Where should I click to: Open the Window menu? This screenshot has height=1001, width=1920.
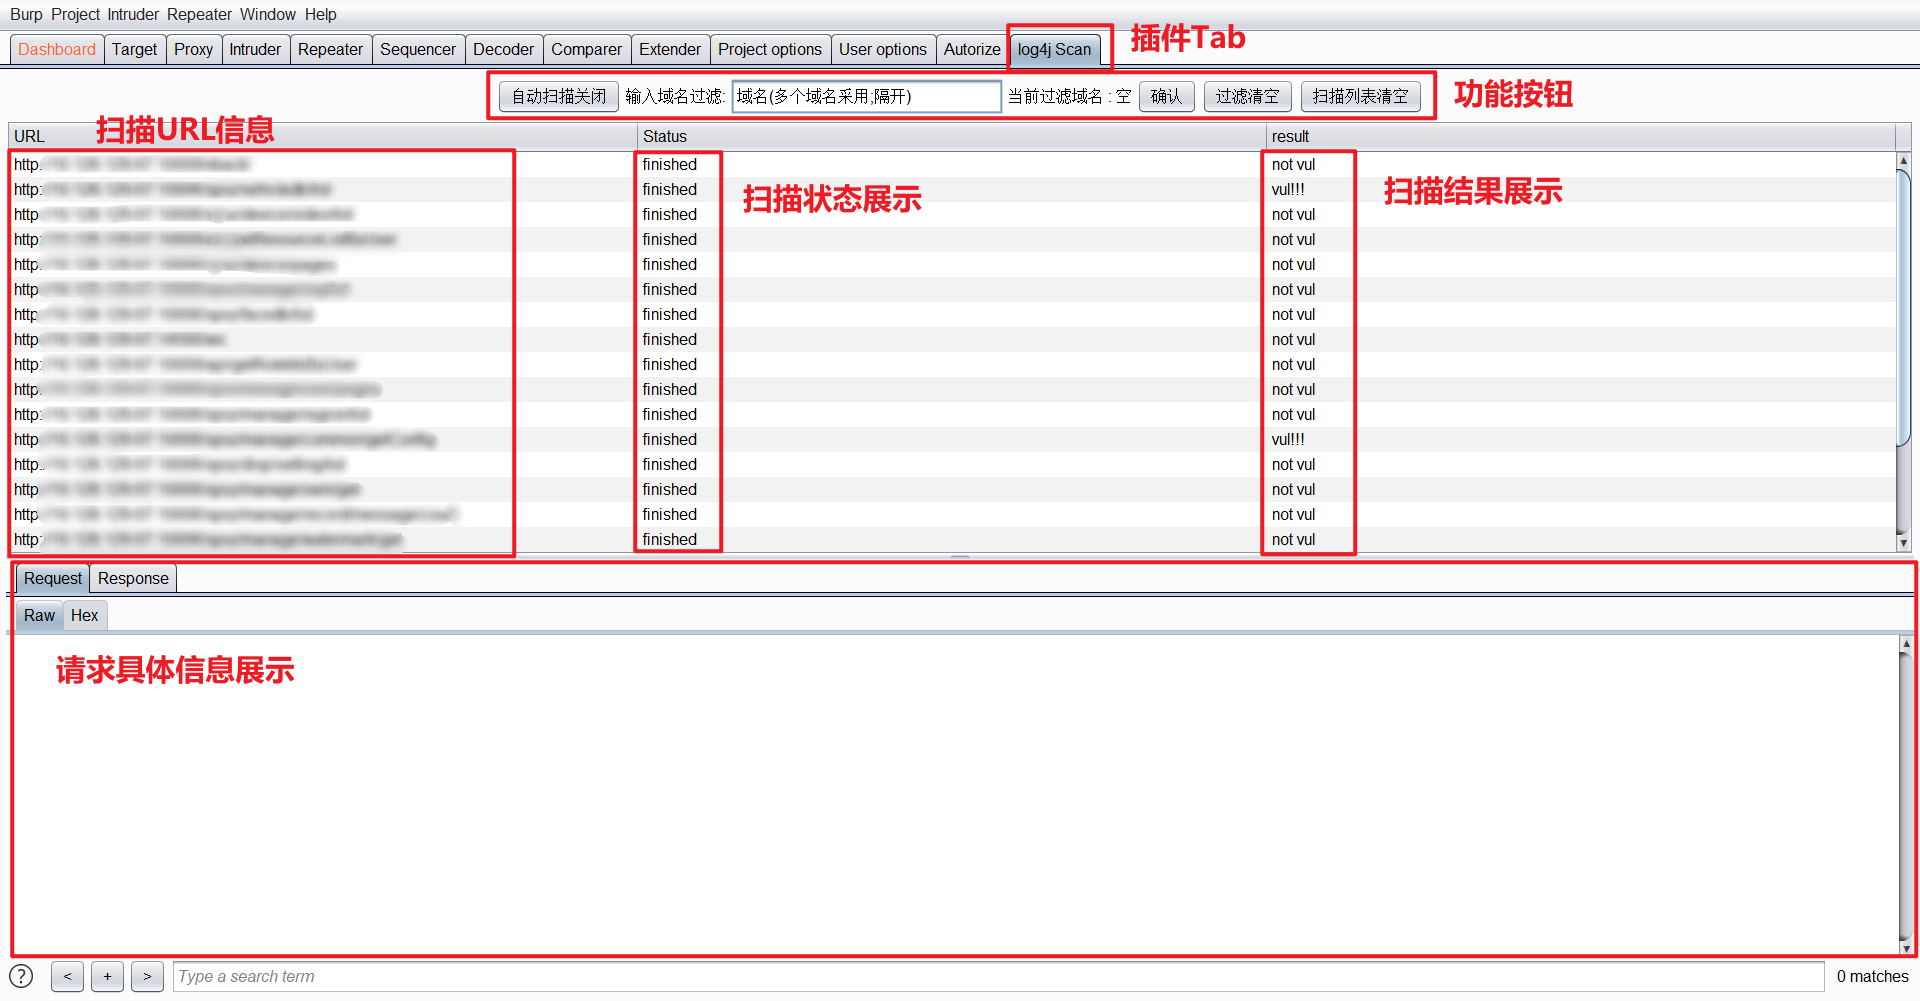268,14
